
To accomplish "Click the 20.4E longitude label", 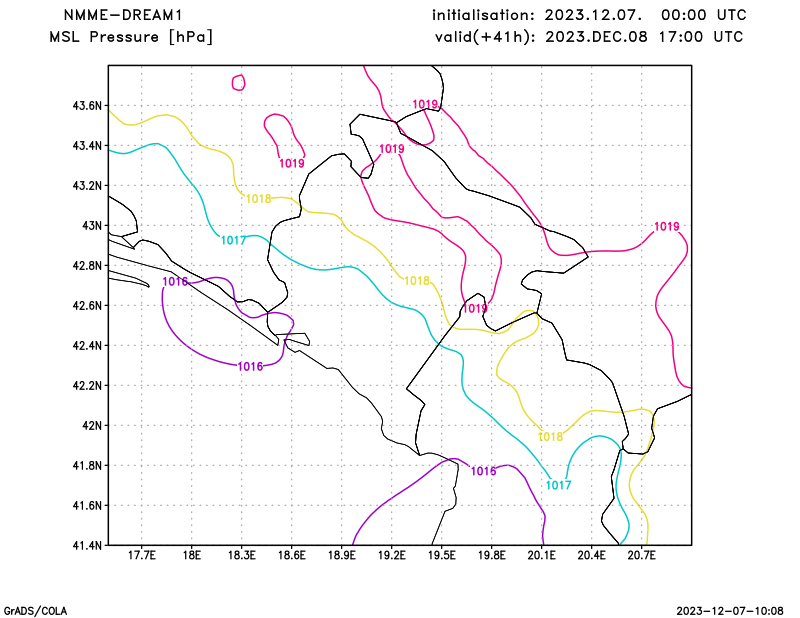I will [x=591, y=555].
